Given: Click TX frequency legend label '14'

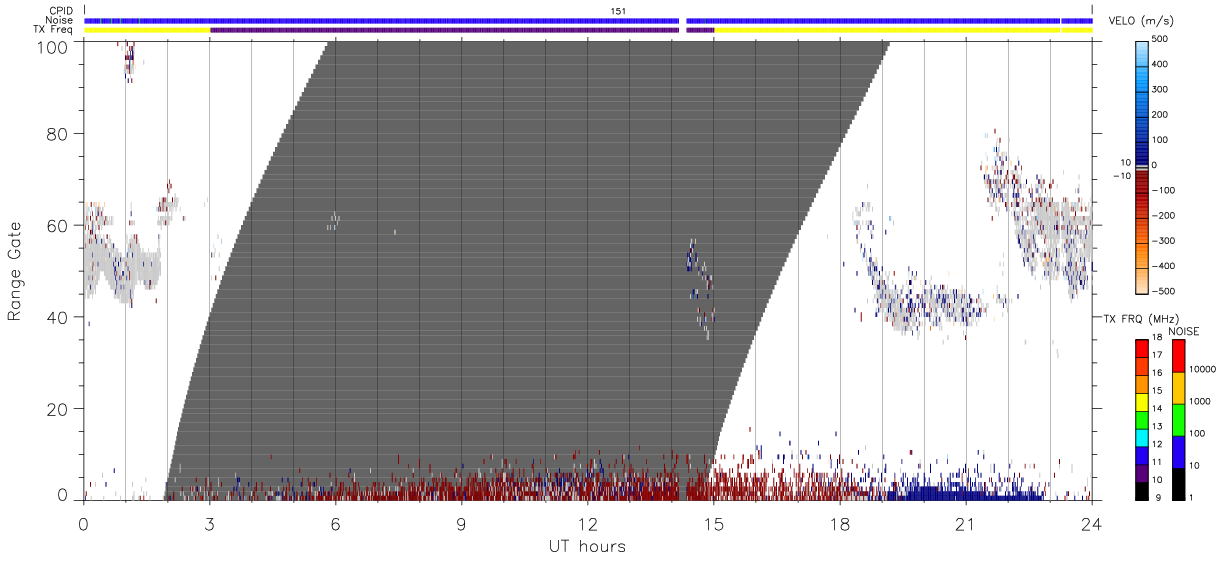Looking at the screenshot, I should point(1157,410).
